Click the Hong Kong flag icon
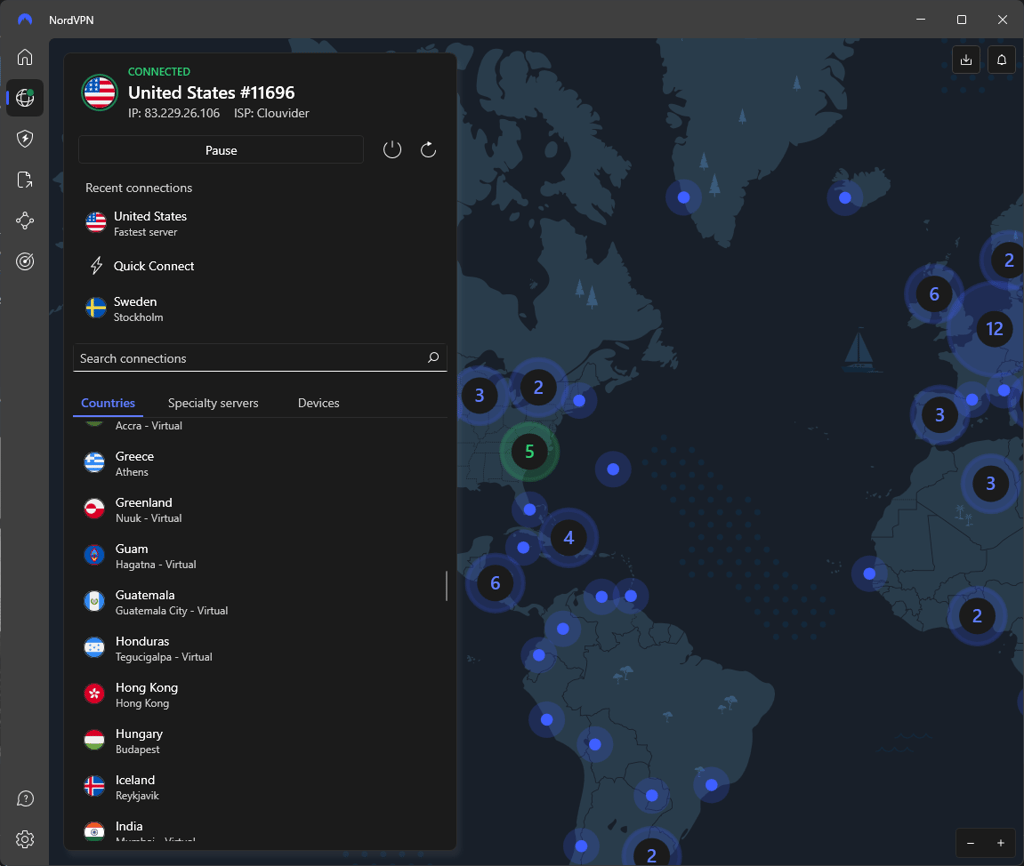1024x866 pixels. click(x=94, y=694)
